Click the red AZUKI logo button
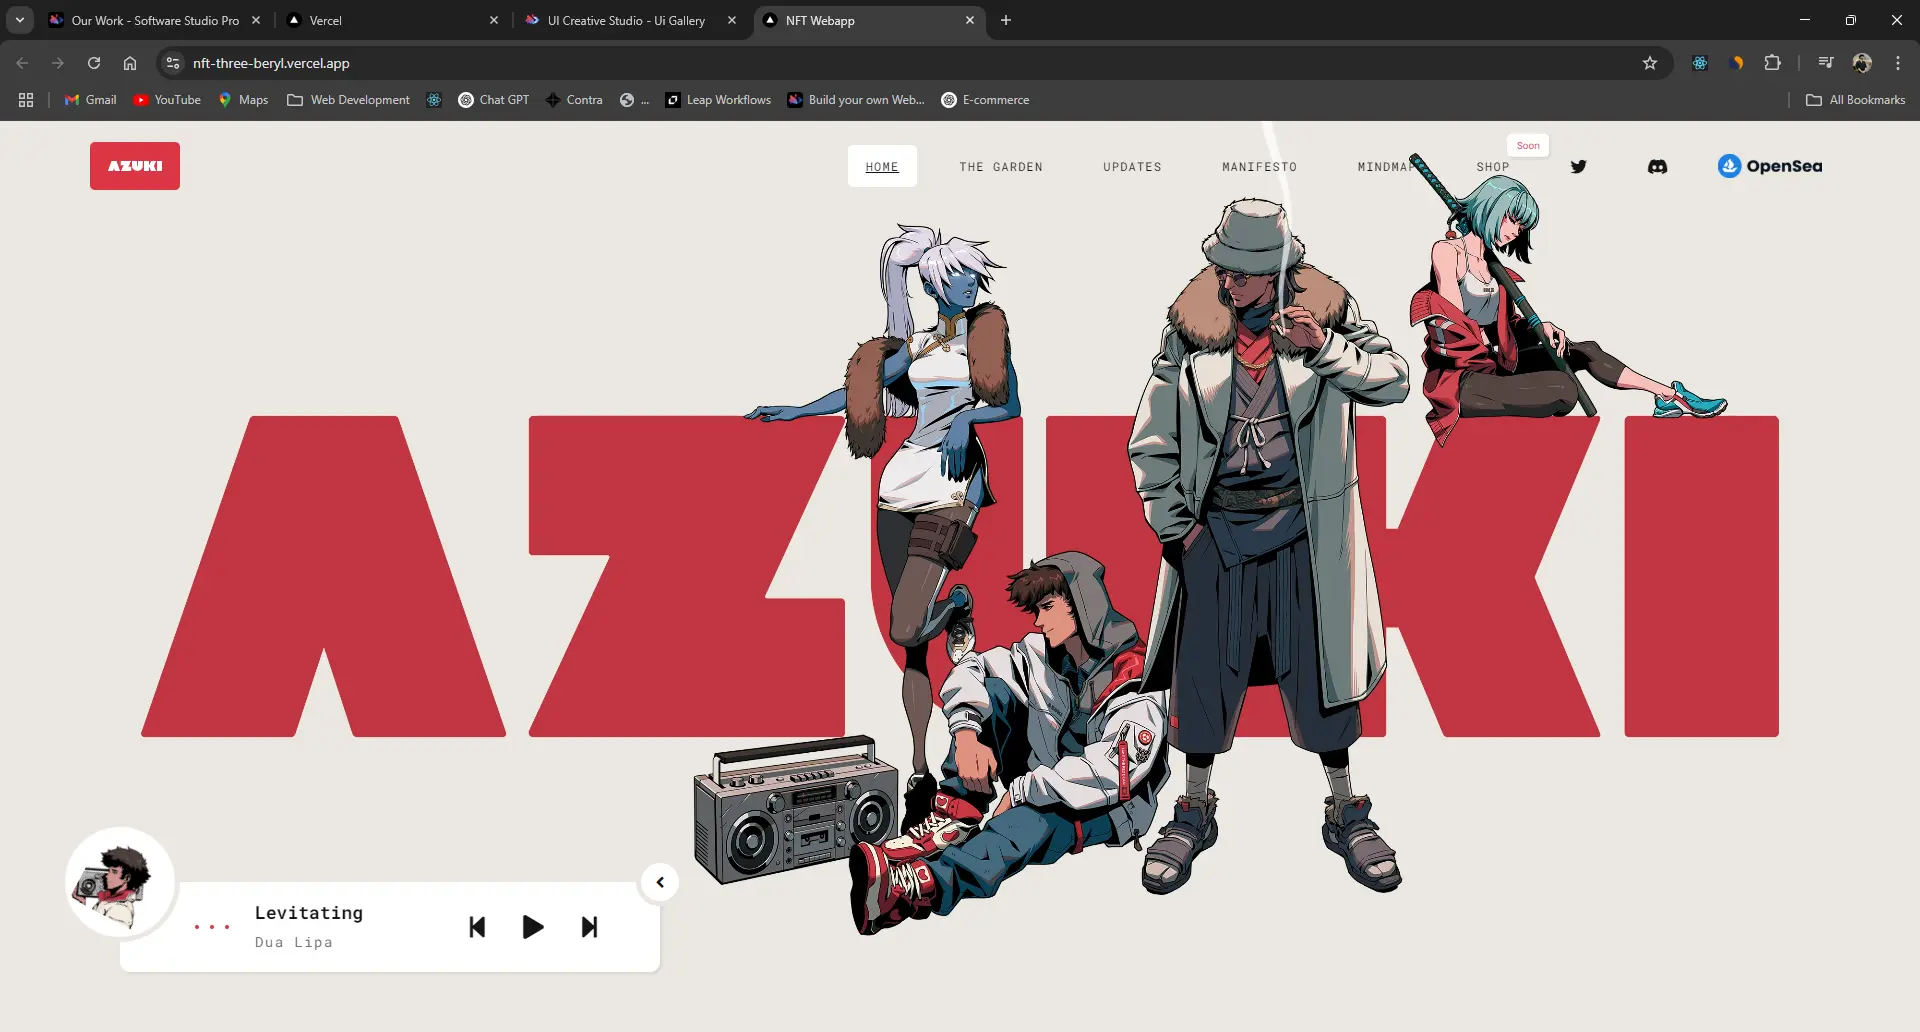 [x=135, y=166]
